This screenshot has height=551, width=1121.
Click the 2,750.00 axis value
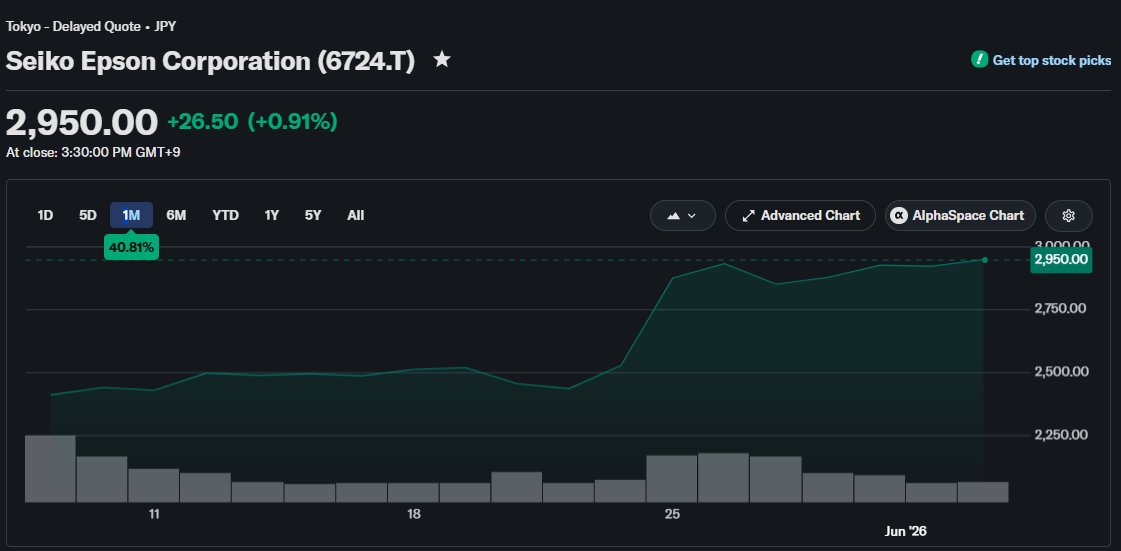pyautogui.click(x=1060, y=309)
